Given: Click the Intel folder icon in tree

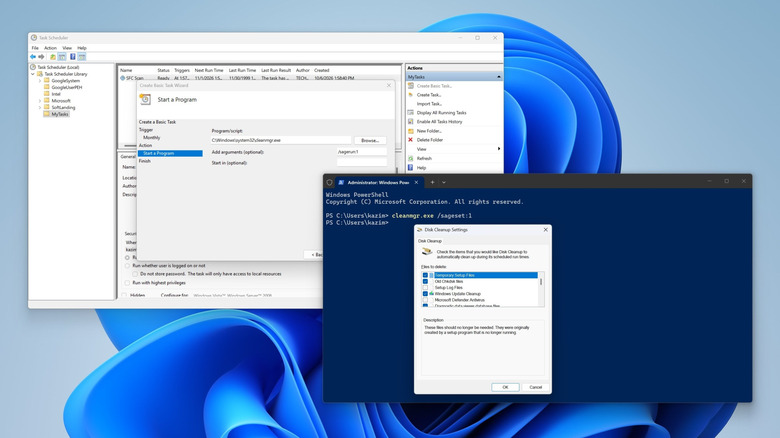Looking at the screenshot, I should pyautogui.click(x=47, y=94).
